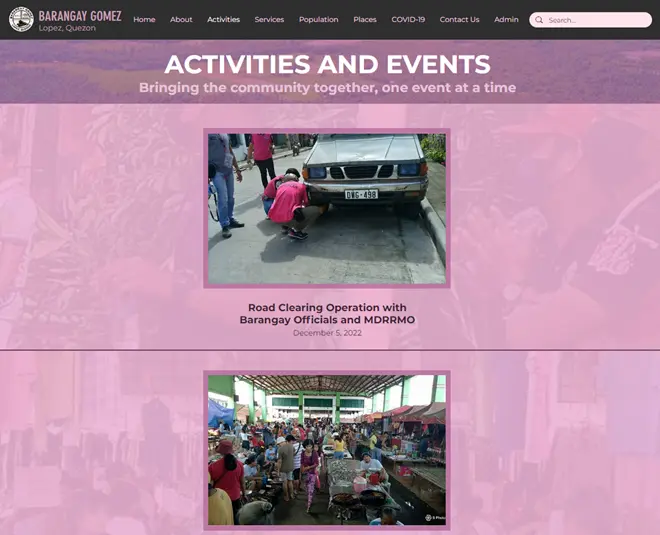Click the Lopez, Quezon subtitle text
660x535 pixels.
67,28
